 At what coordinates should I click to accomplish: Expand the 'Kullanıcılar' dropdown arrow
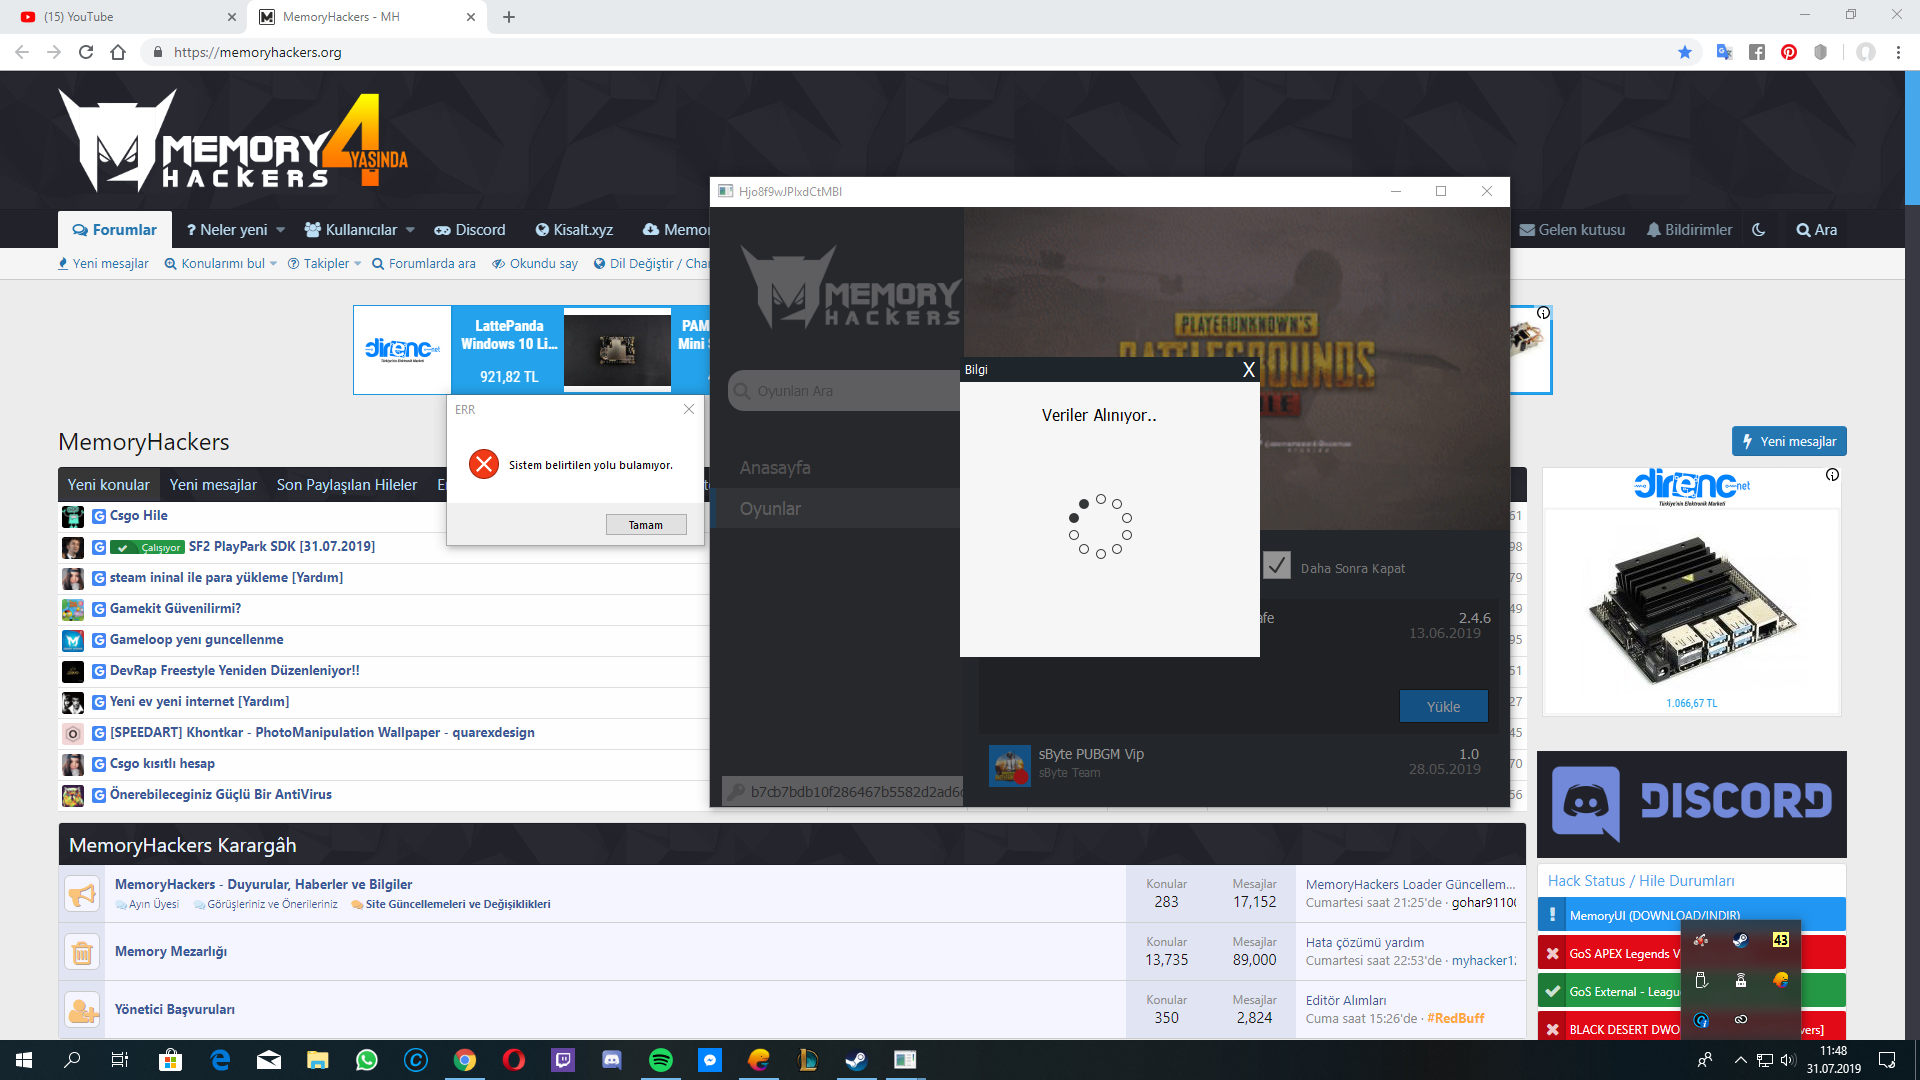410,230
